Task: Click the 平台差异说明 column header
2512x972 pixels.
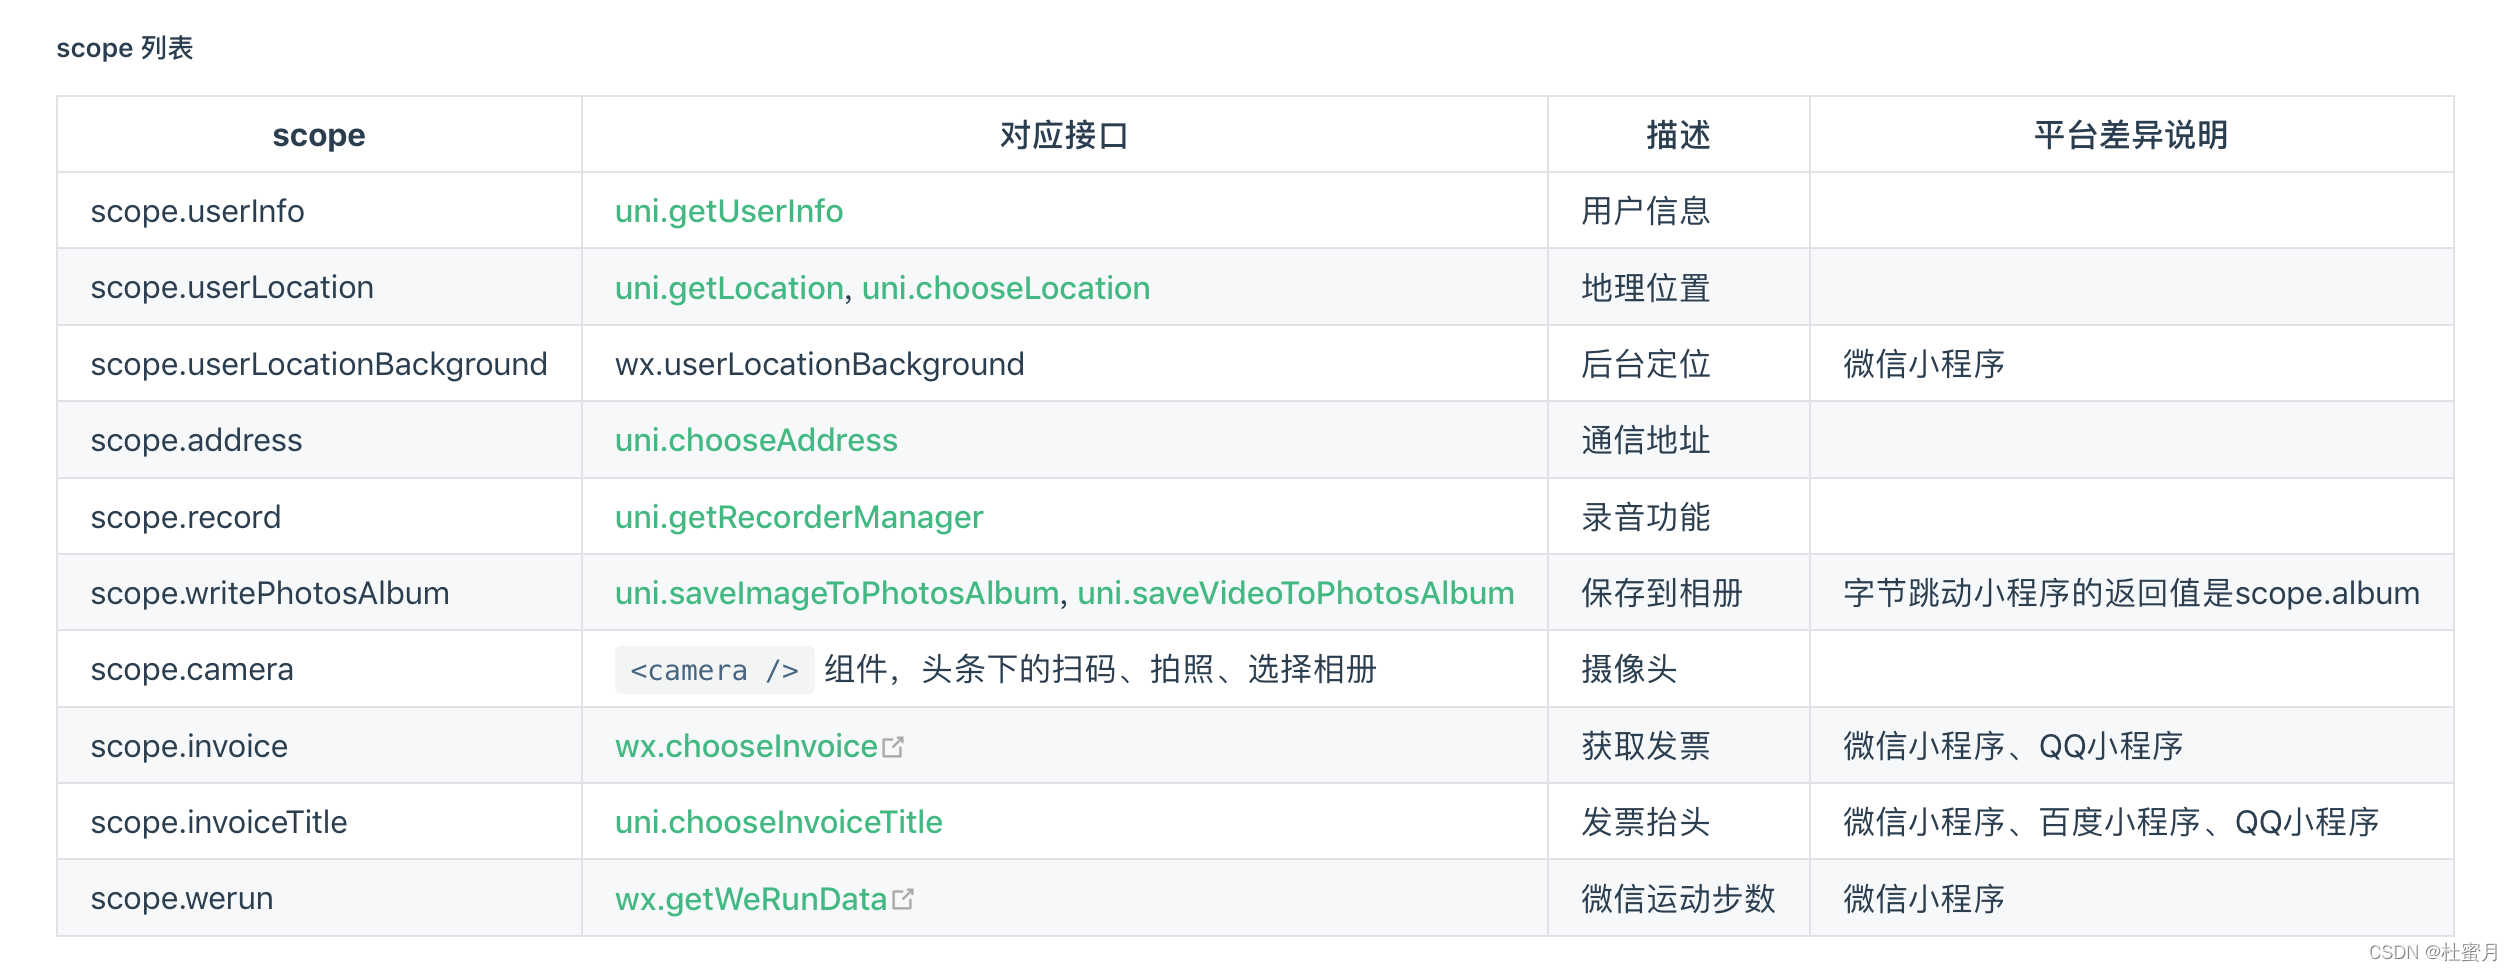Action: coord(2131,135)
